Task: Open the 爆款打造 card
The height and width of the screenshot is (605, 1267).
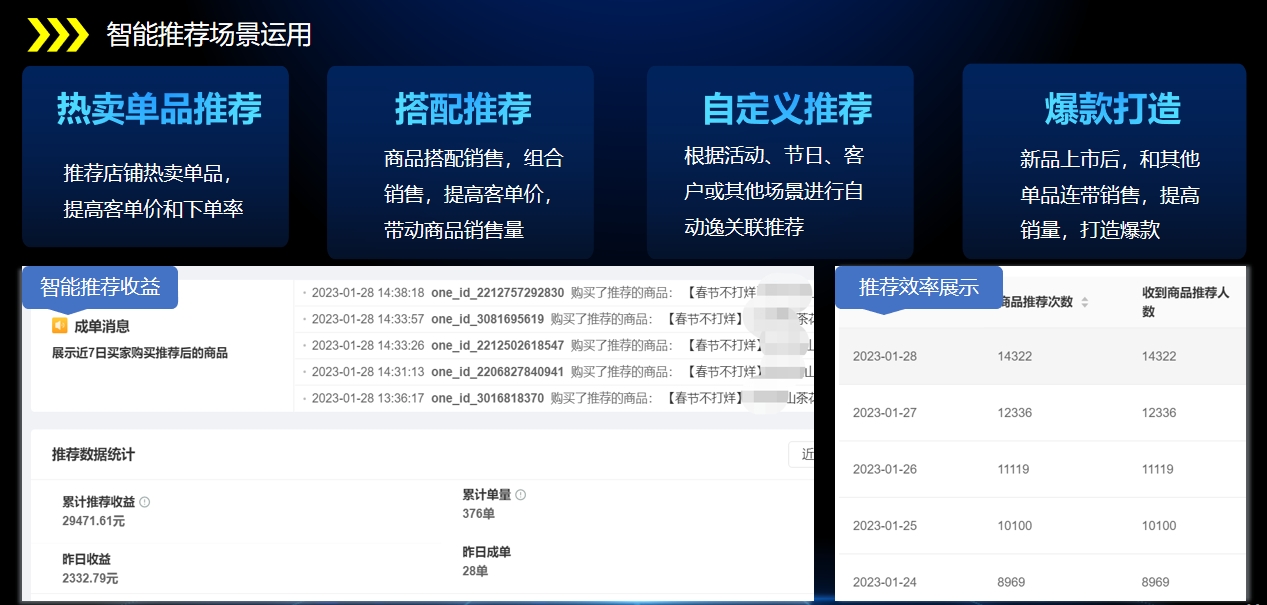Action: click(x=1104, y=162)
